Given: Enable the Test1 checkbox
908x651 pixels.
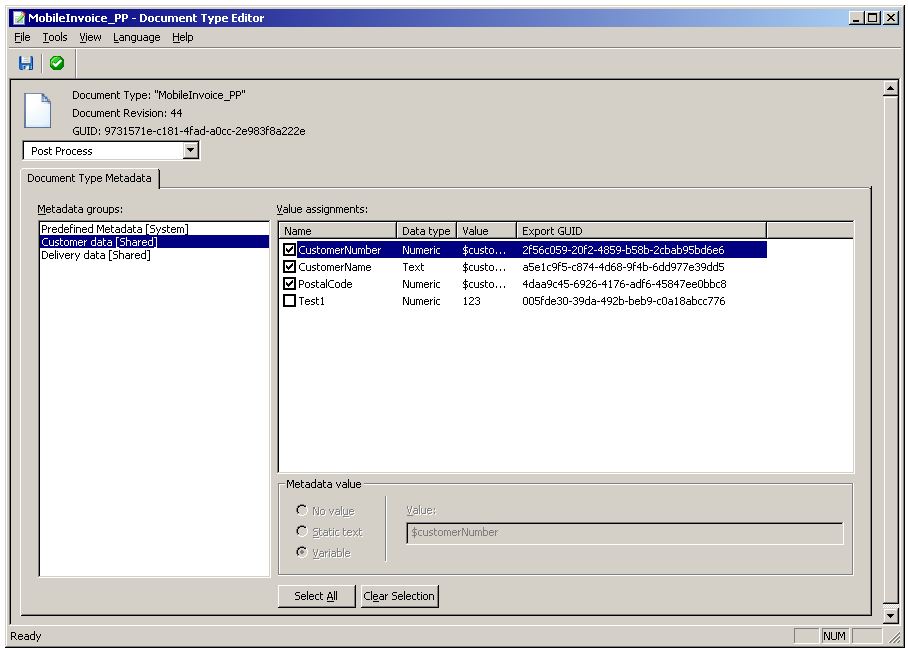Looking at the screenshot, I should point(290,301).
